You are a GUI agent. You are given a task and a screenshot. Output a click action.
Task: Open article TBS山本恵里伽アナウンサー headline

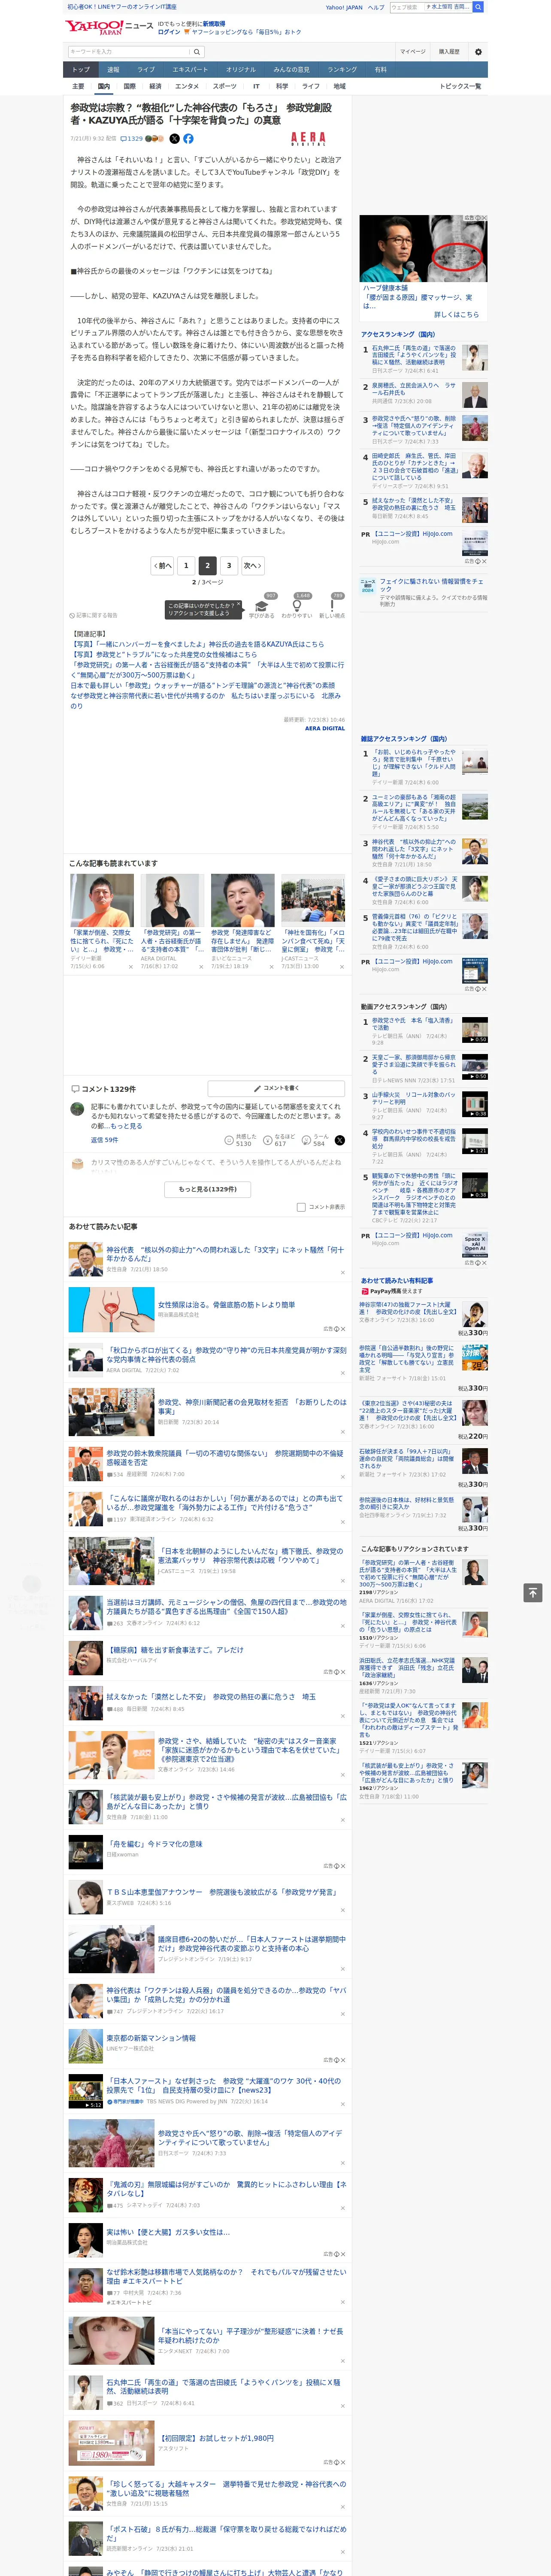click(x=221, y=1892)
